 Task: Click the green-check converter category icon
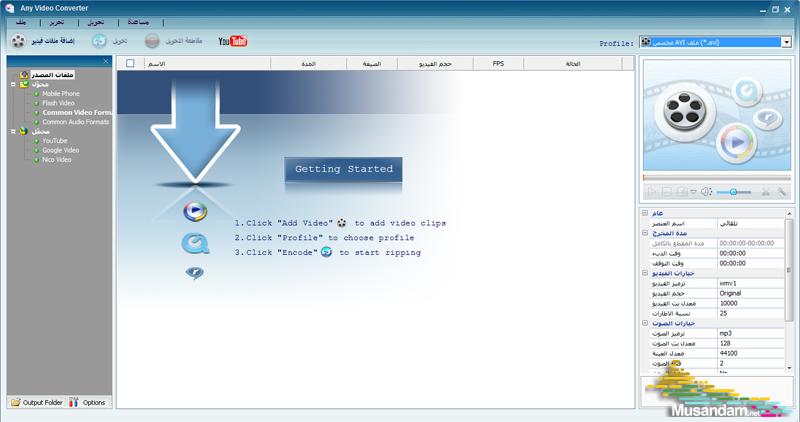[24, 84]
